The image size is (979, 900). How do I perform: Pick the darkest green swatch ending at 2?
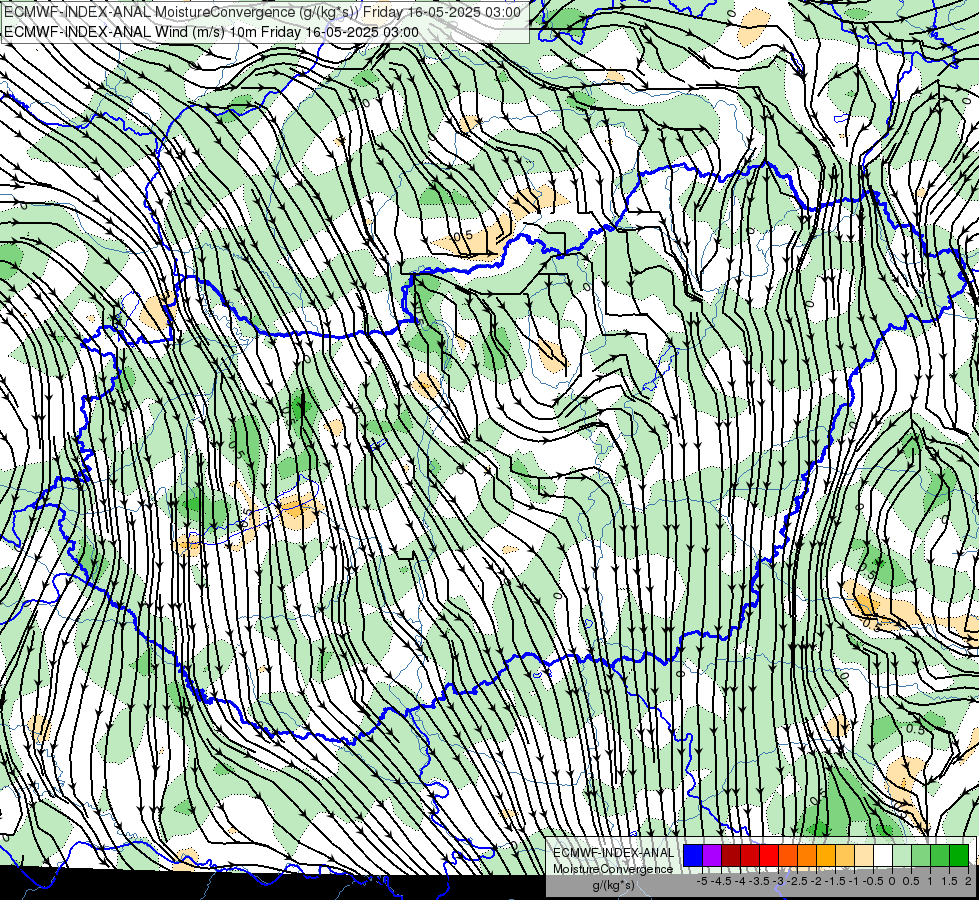pyautogui.click(x=959, y=856)
